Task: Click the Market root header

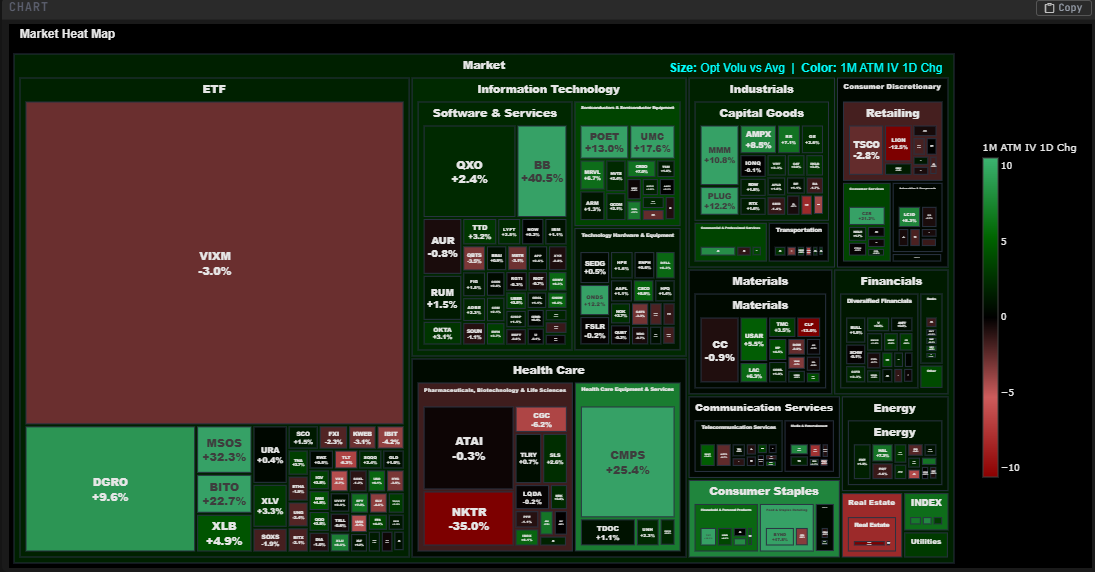Action: [x=483, y=65]
